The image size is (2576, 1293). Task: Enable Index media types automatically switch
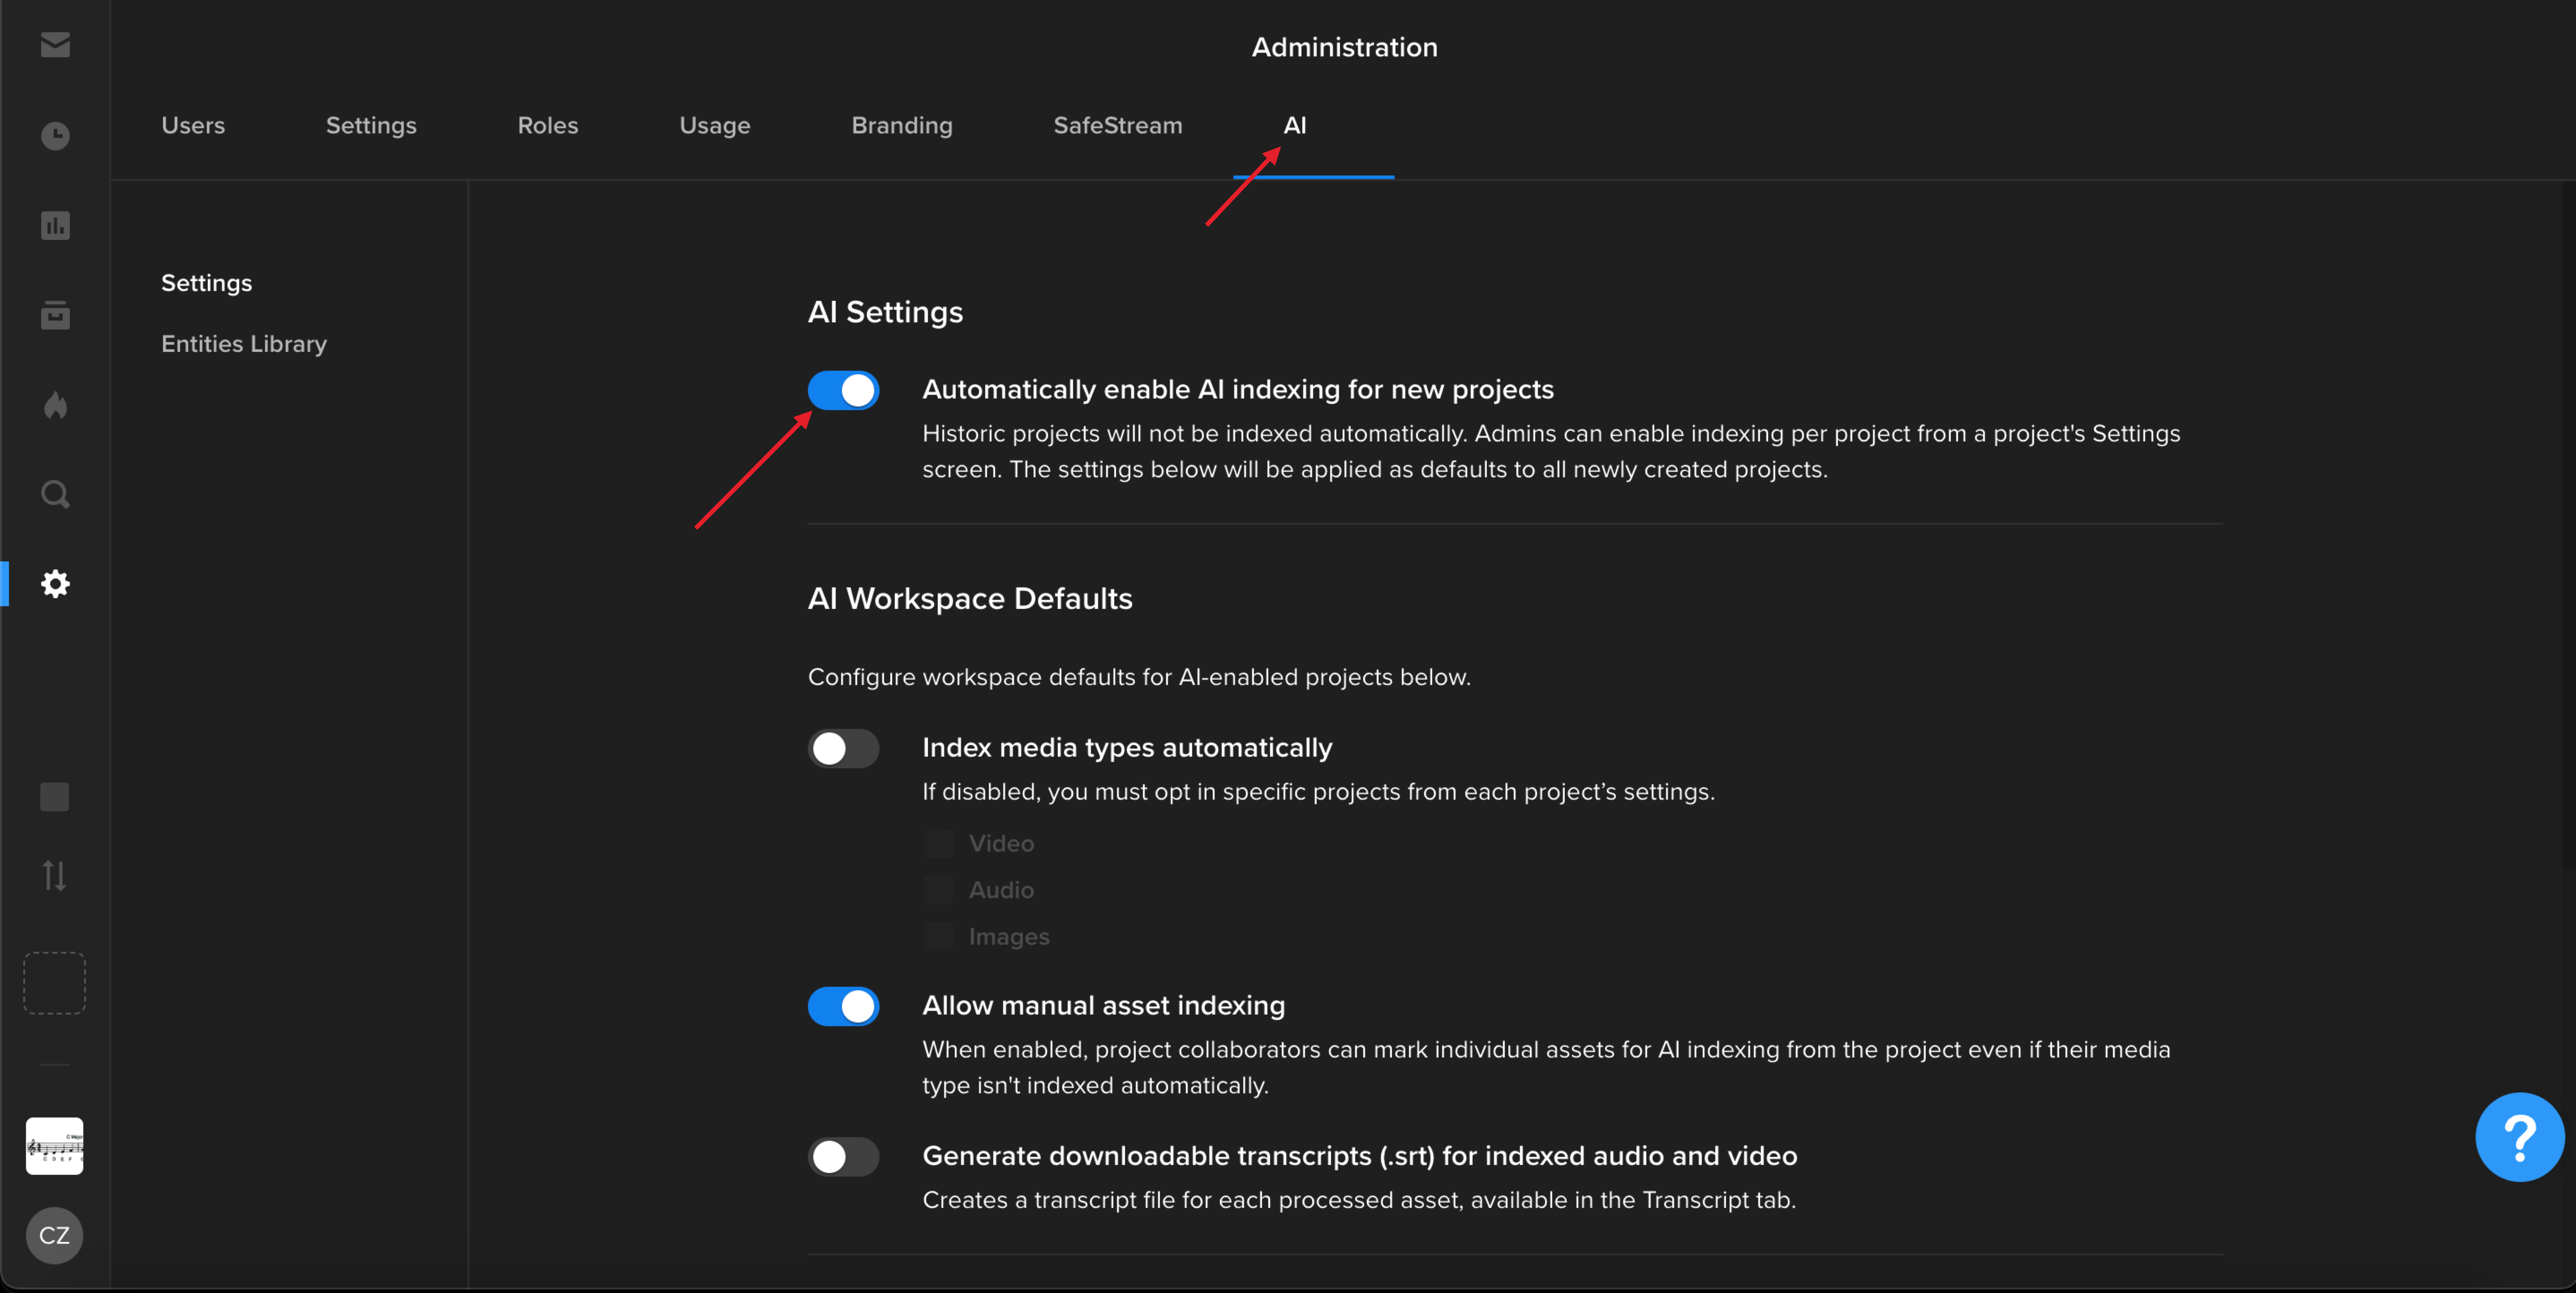[x=843, y=748]
